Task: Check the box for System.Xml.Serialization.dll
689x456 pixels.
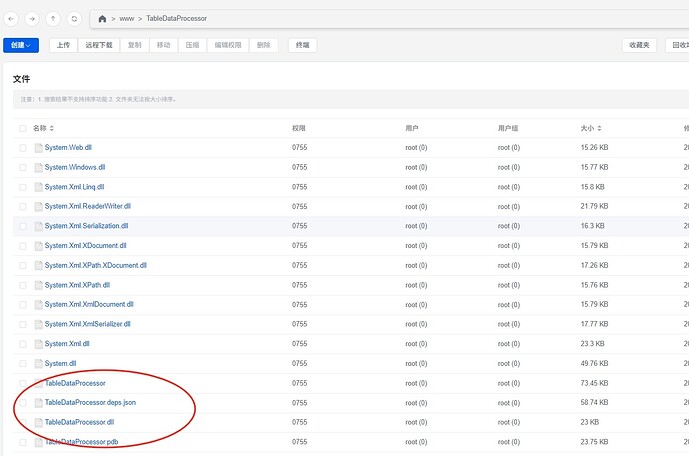Action: pyautogui.click(x=22, y=226)
